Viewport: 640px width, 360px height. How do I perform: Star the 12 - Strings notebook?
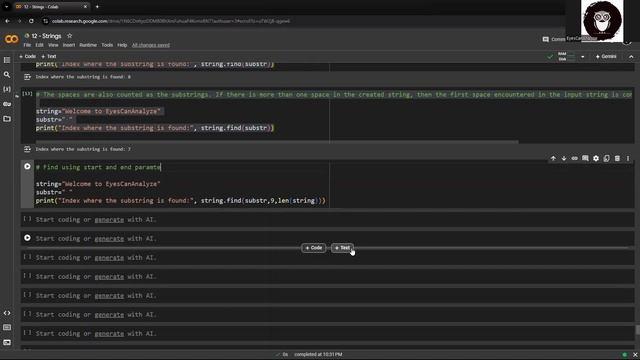tap(69, 36)
